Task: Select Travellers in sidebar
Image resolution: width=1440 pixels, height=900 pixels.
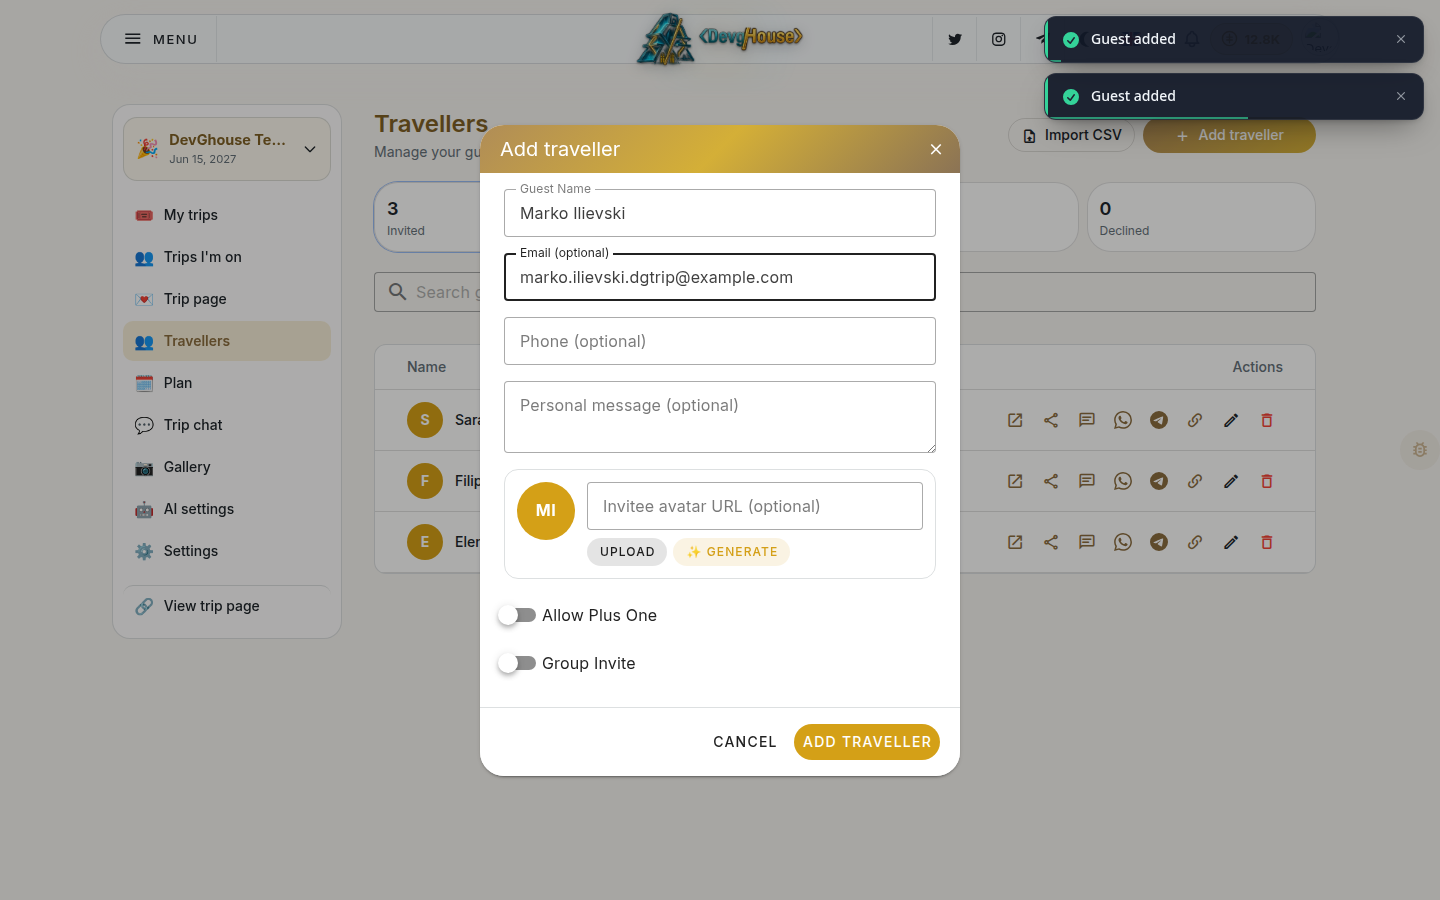Action: pyautogui.click(x=227, y=341)
